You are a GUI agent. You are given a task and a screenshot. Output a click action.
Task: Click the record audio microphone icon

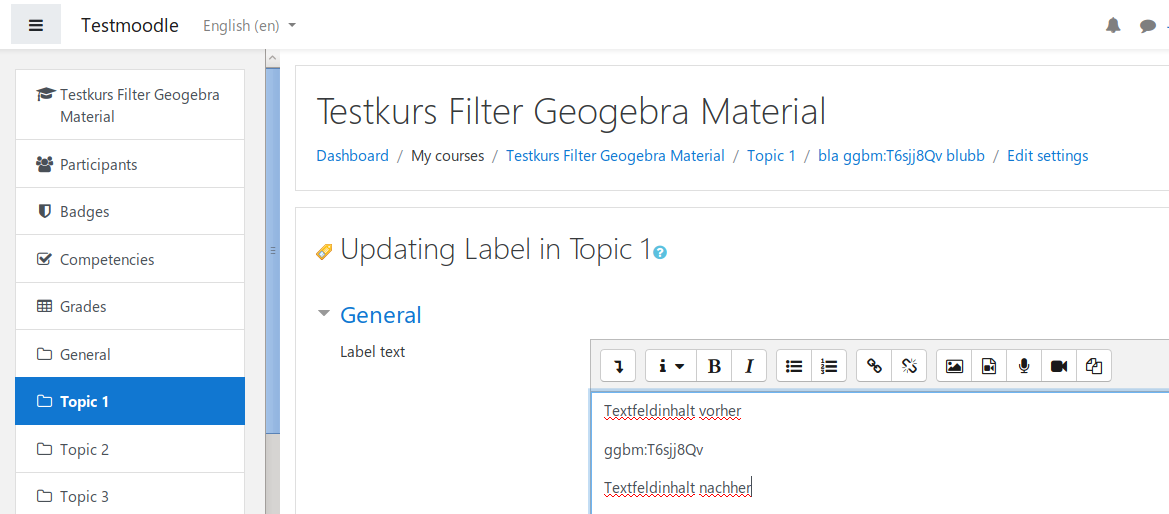(1024, 366)
